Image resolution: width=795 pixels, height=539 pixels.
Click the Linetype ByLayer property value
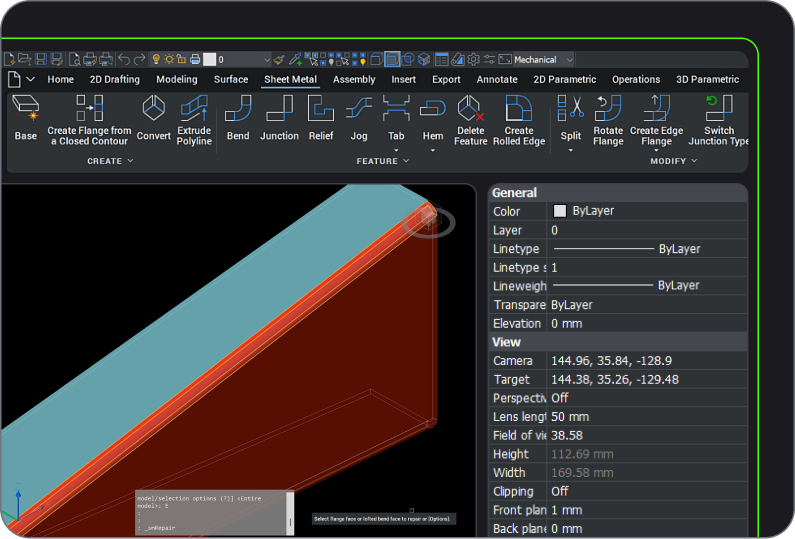point(646,249)
